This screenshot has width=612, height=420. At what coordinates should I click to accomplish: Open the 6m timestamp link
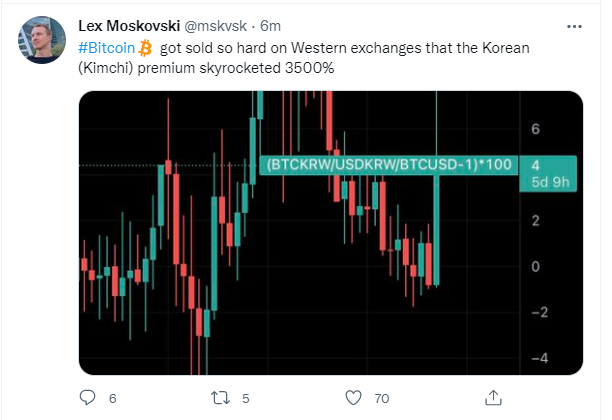(x=270, y=26)
